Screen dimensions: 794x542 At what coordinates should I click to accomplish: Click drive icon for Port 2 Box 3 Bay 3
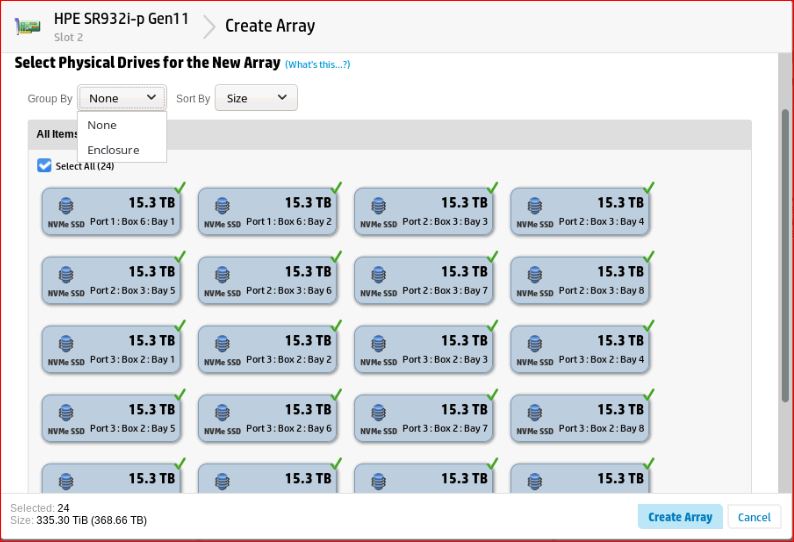pyautogui.click(x=378, y=207)
